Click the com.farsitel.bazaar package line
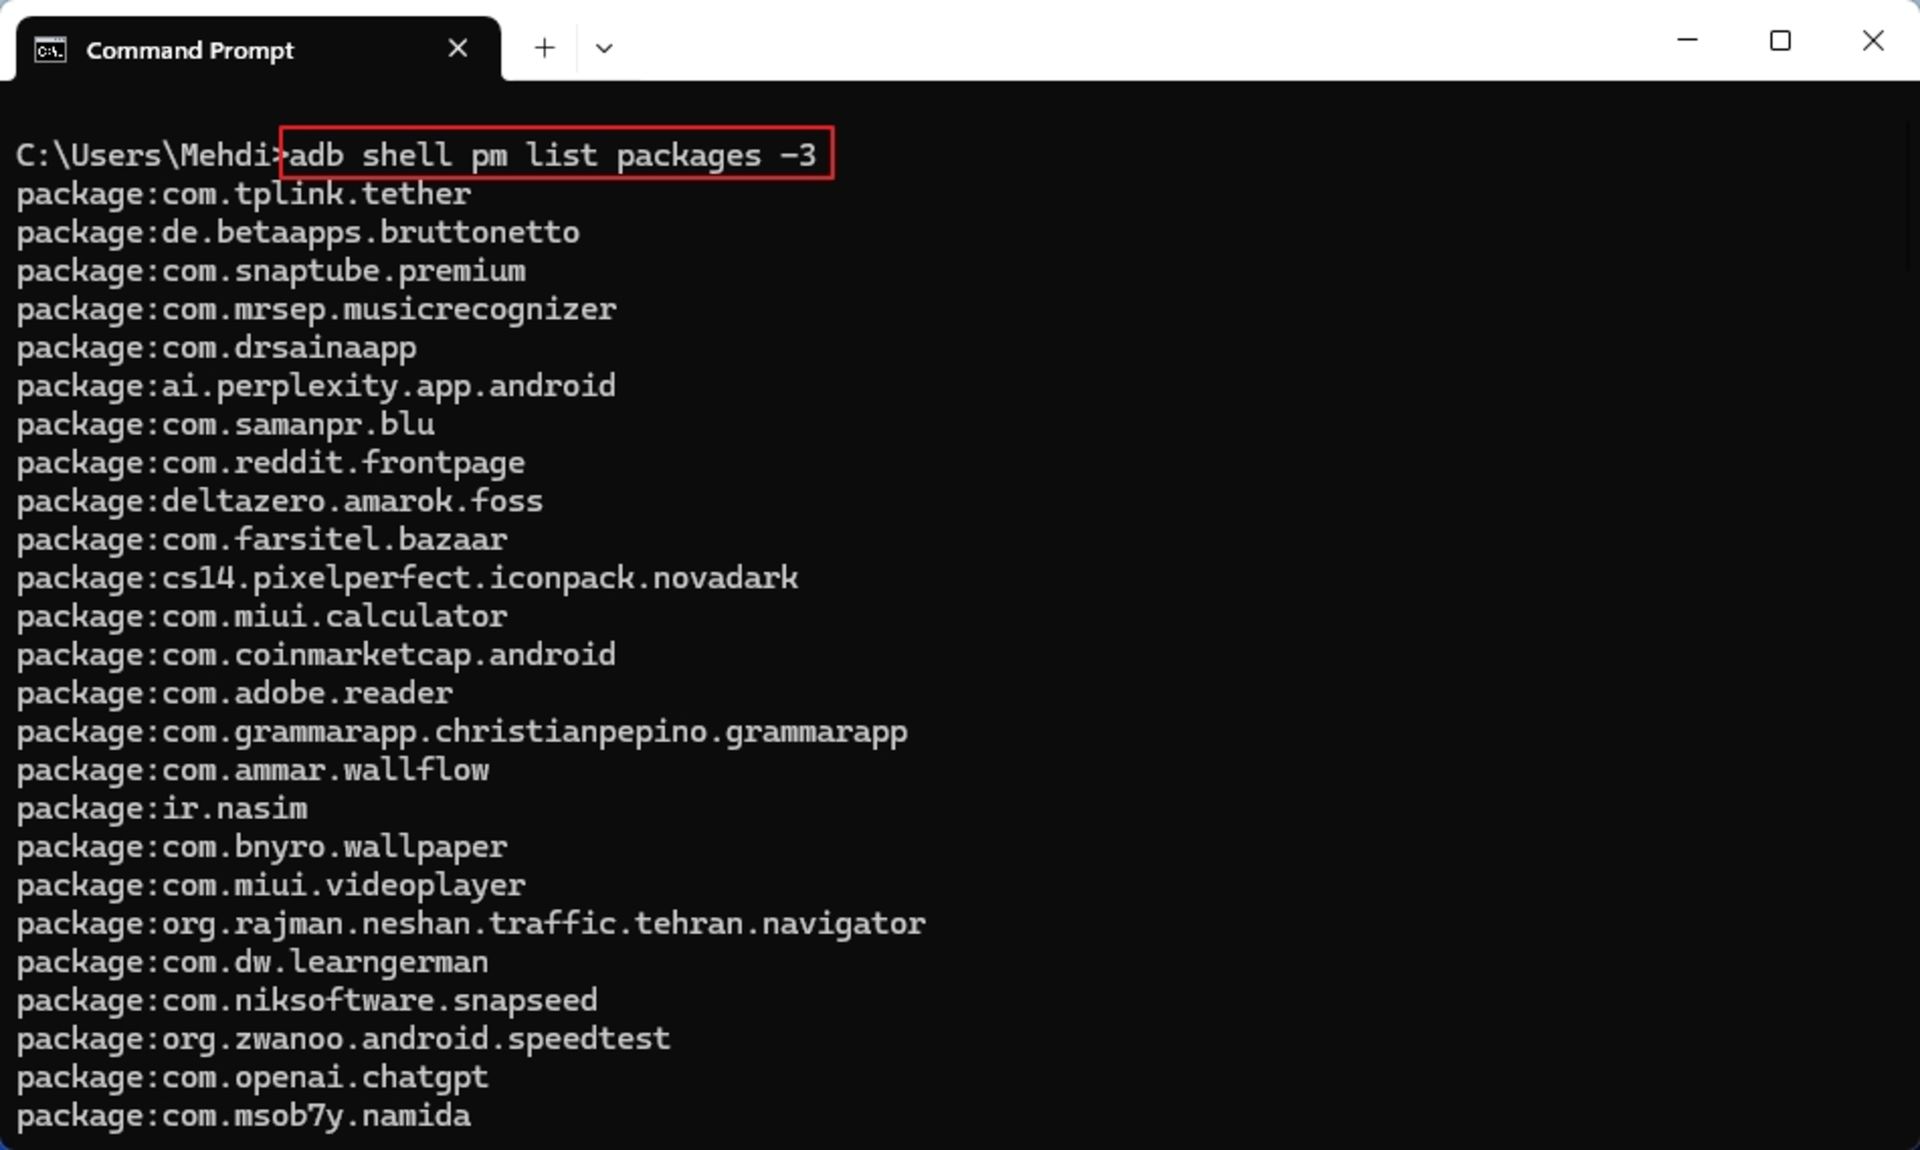 point(262,540)
